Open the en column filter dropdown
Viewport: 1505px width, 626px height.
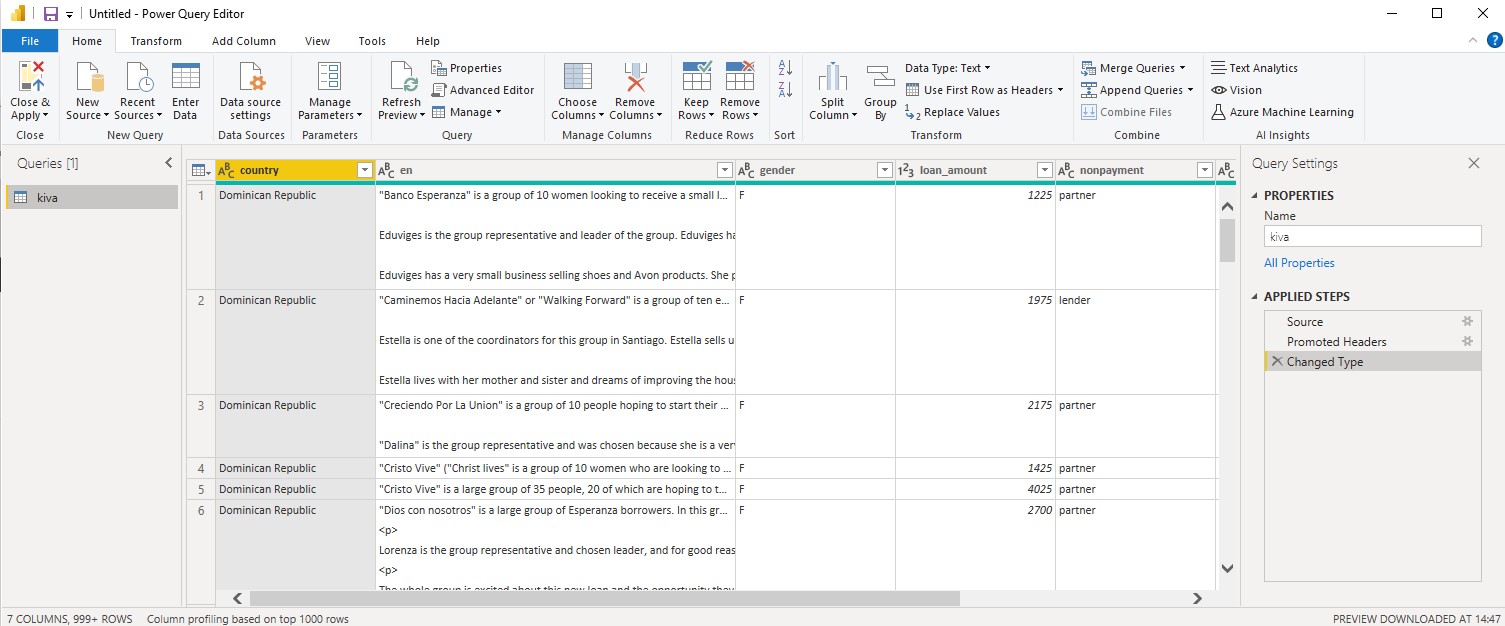(724, 170)
